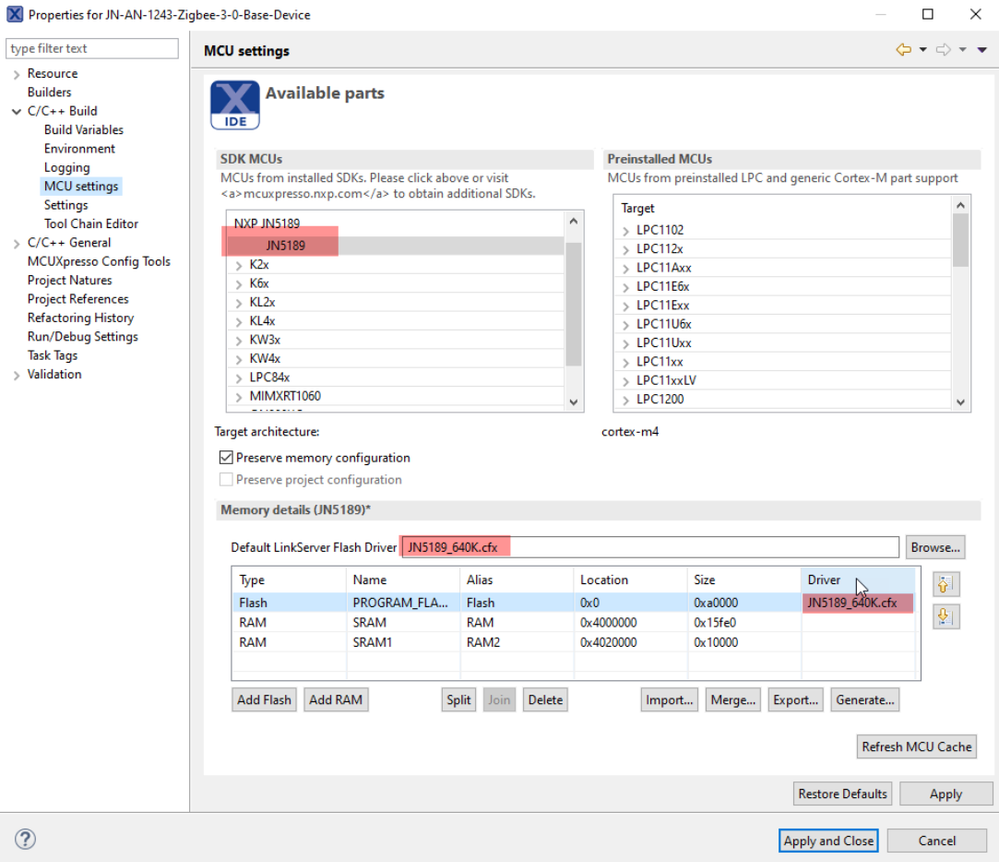
Task: Open the Environment page
Action: click(80, 148)
